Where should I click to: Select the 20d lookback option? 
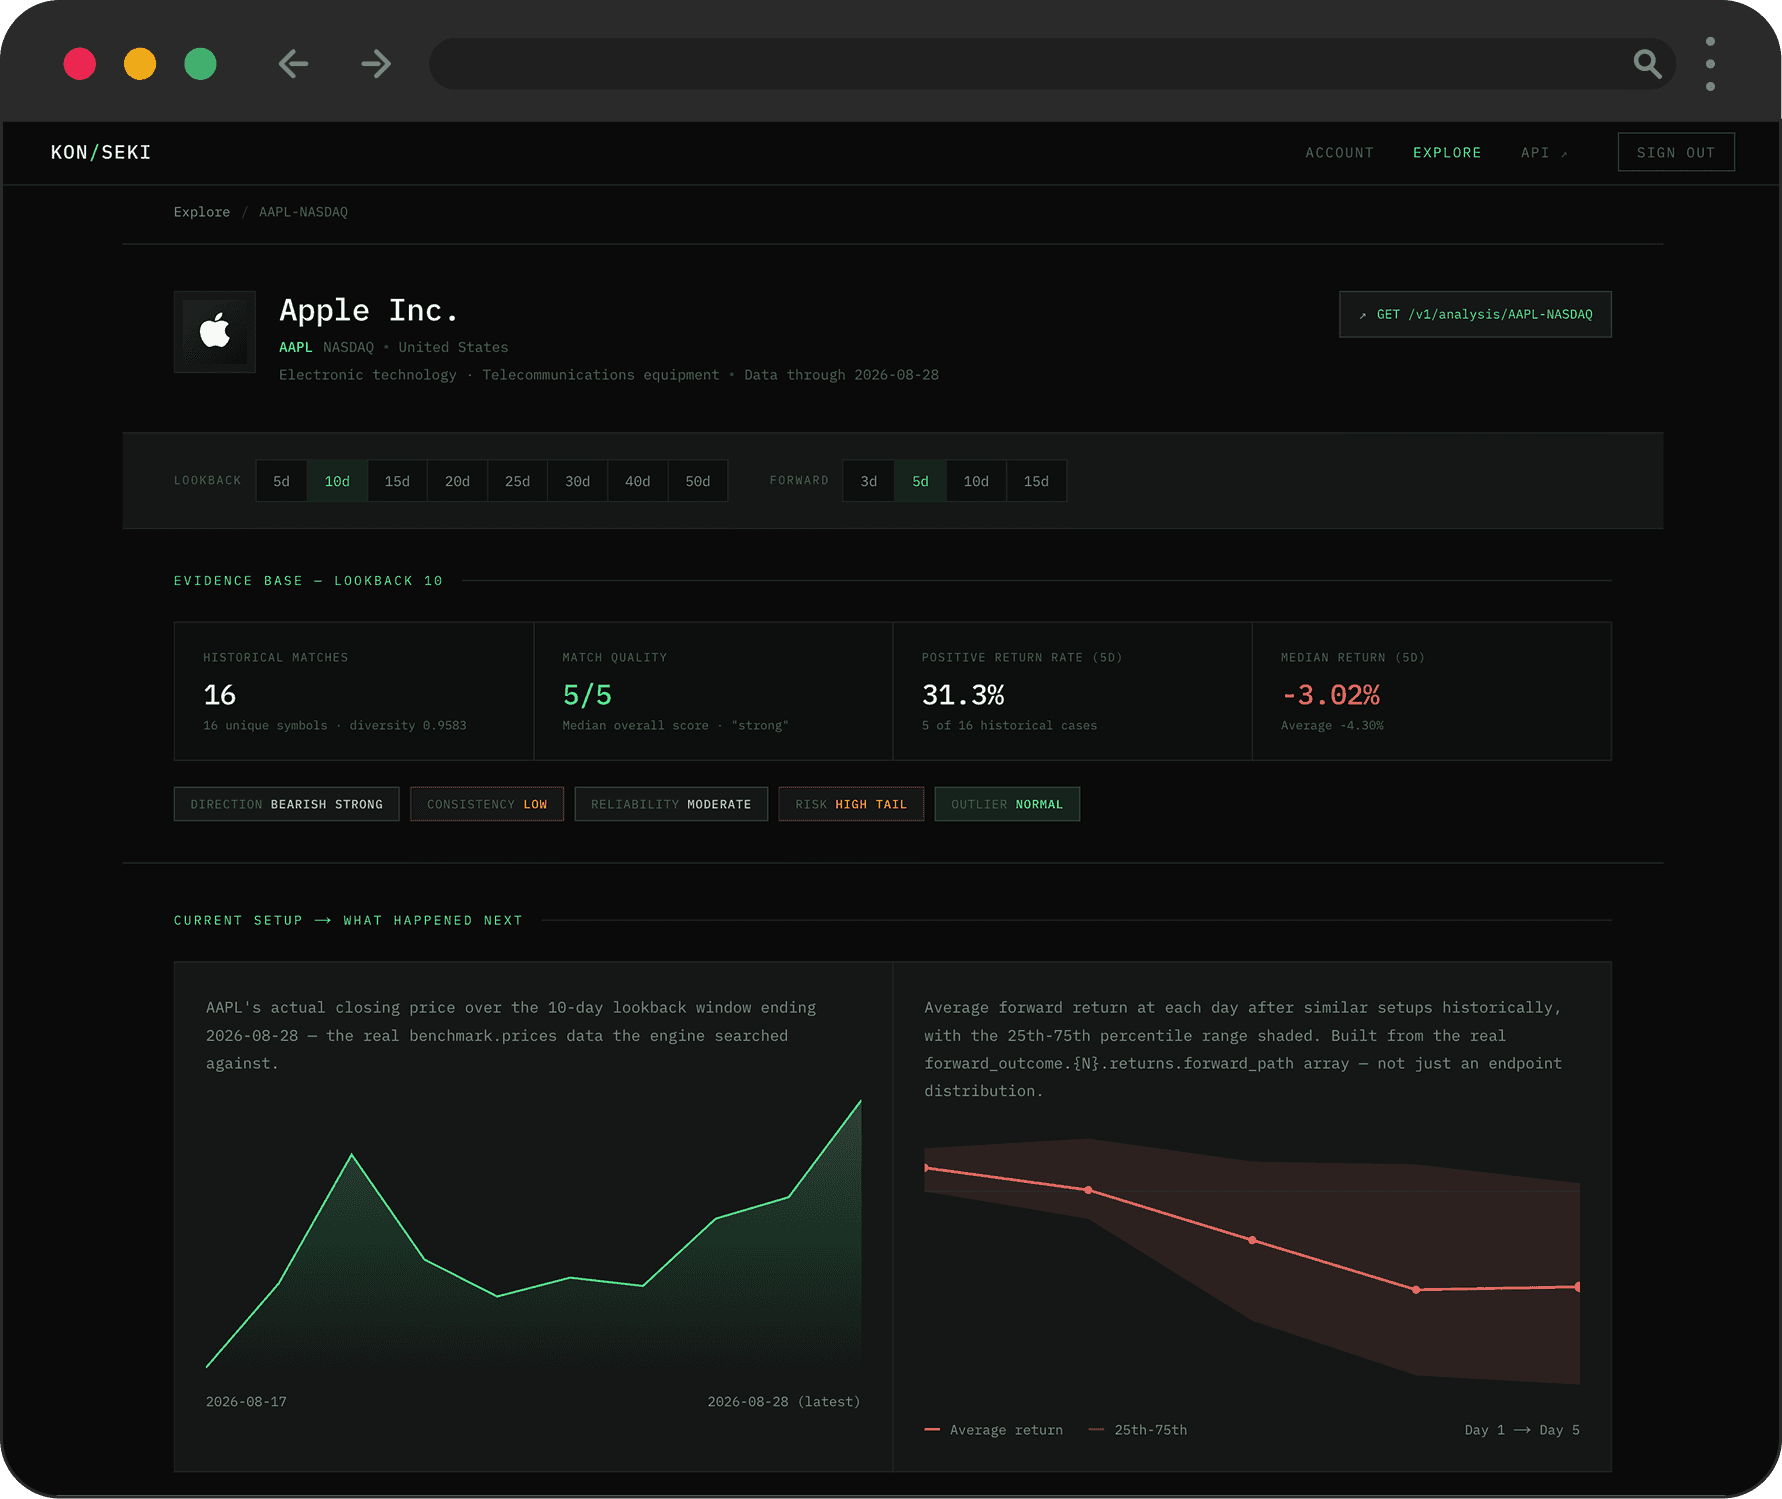[x=457, y=481]
